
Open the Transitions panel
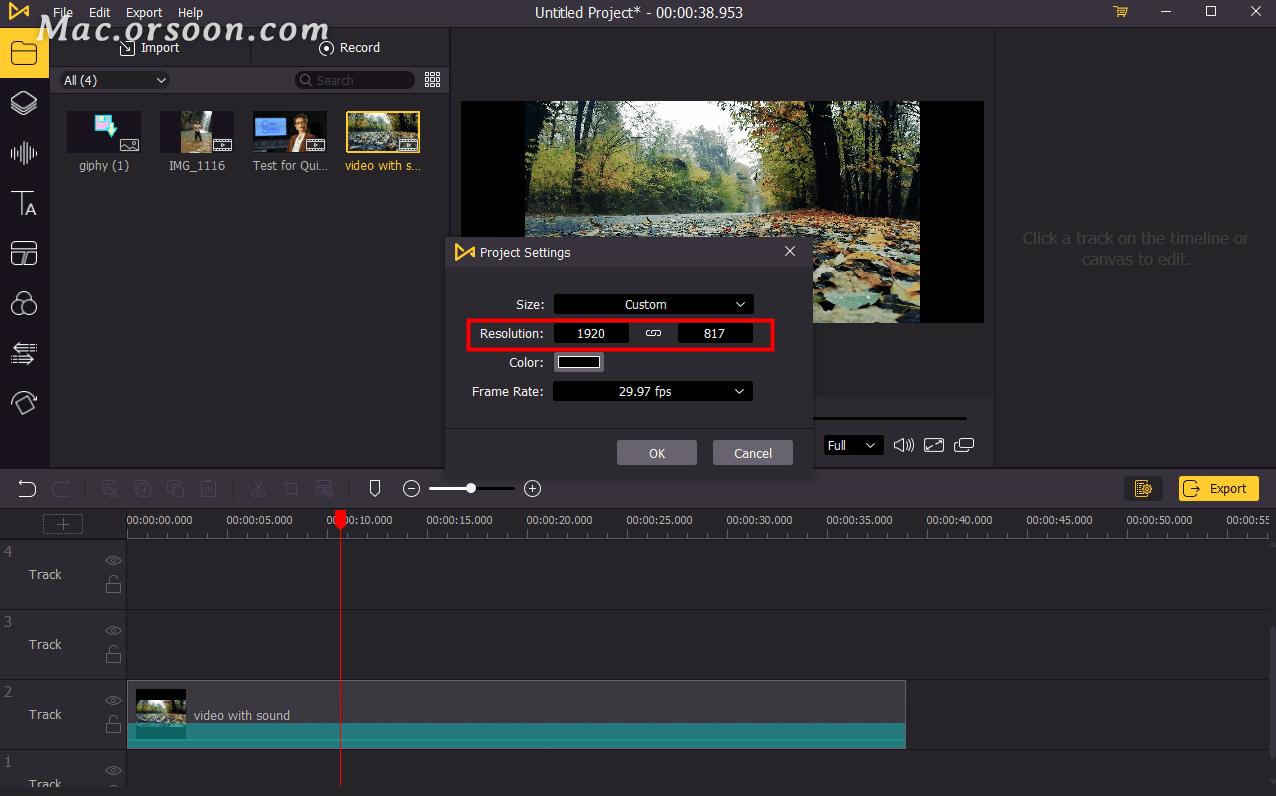pos(24,253)
